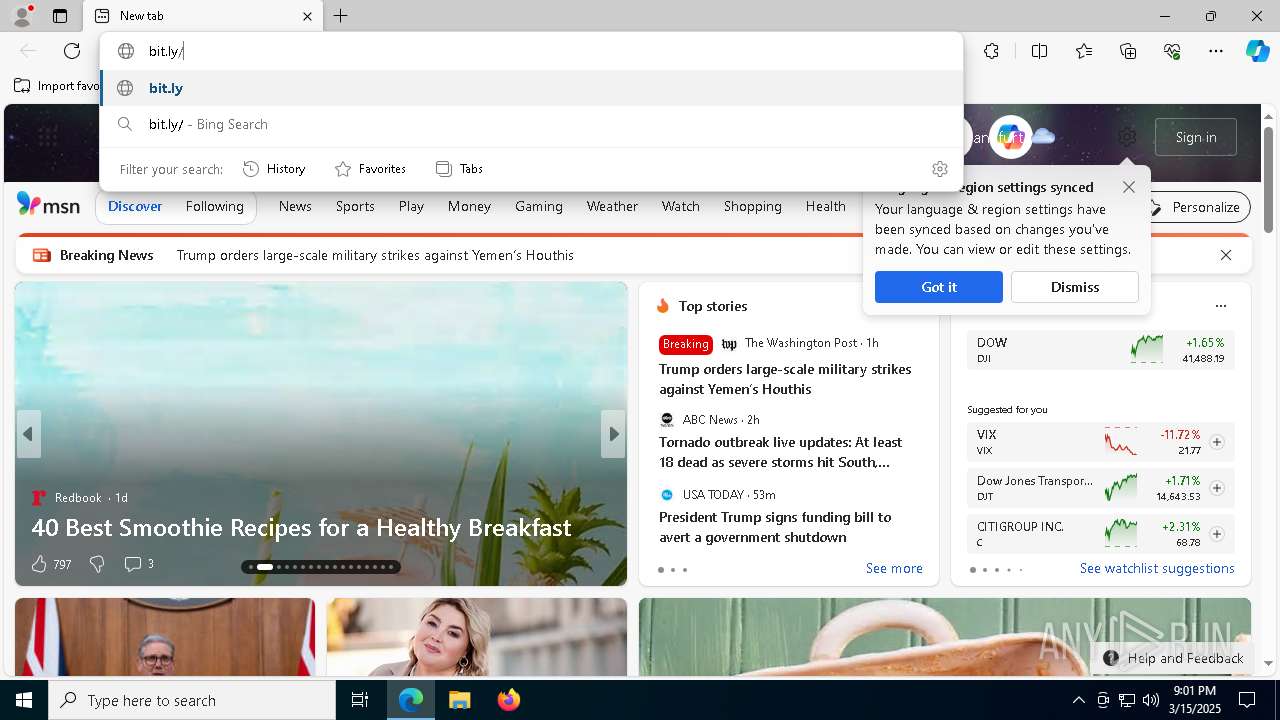Filter search by Tabs
1280x720 pixels.
pyautogui.click(x=460, y=169)
